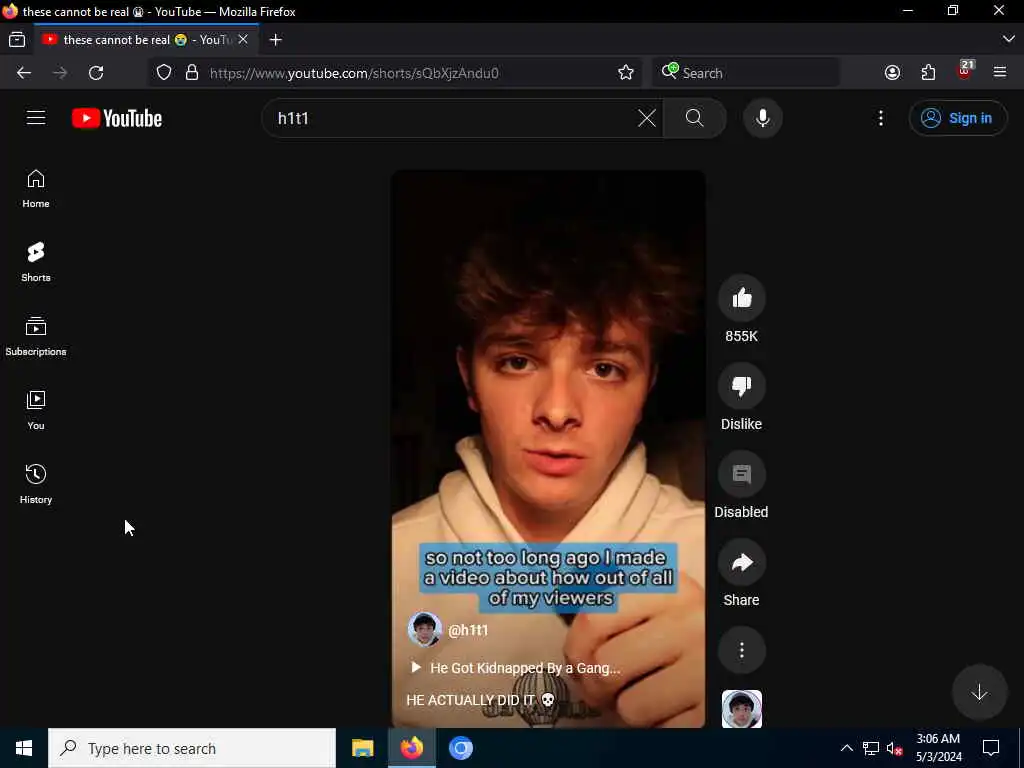Open the Extensions puzzle icon
Viewport: 1024px width, 768px height.
pos(928,72)
